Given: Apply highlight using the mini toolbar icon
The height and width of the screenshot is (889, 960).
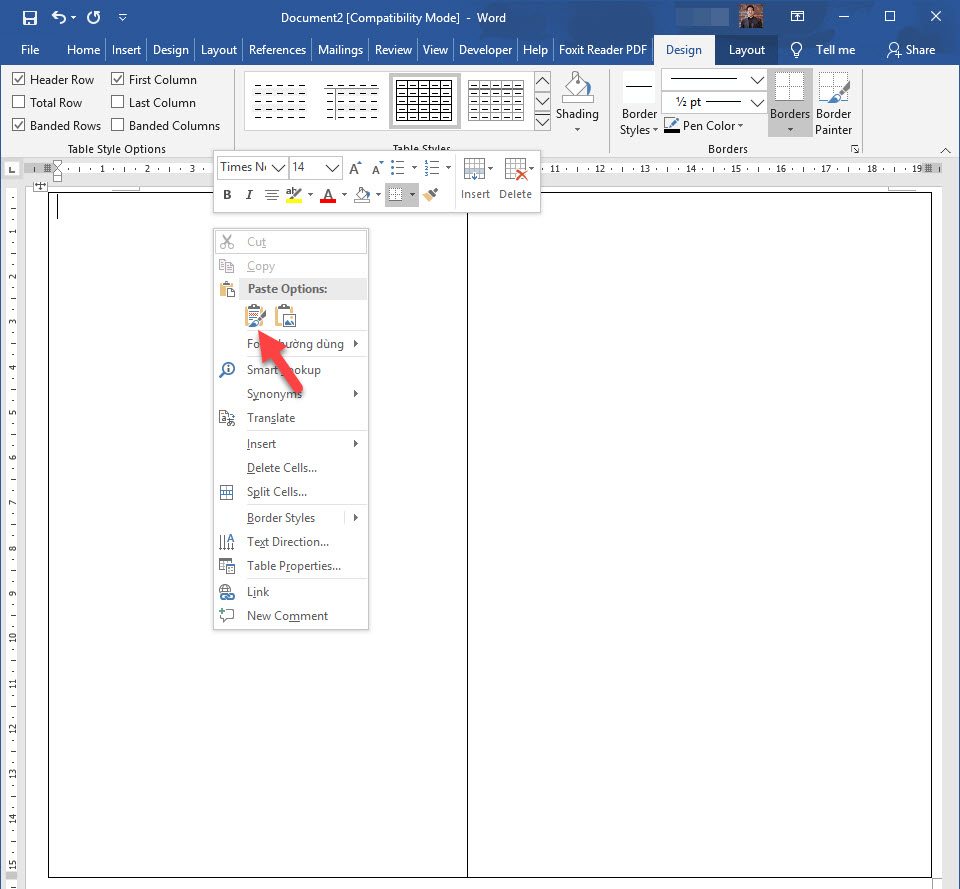Looking at the screenshot, I should tap(295, 194).
